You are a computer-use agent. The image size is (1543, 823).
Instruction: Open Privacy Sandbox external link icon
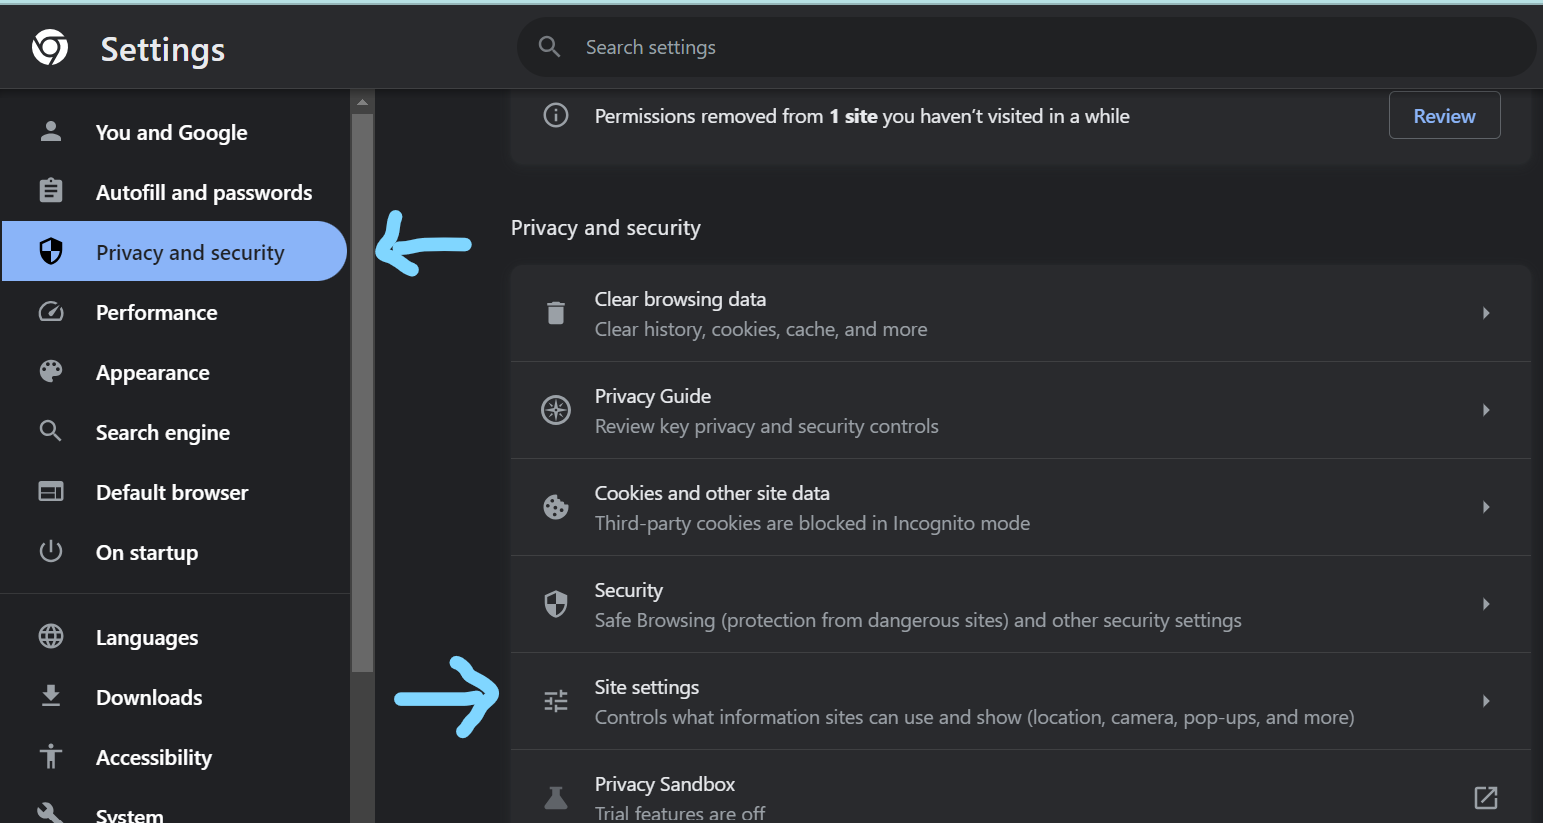tap(1486, 797)
